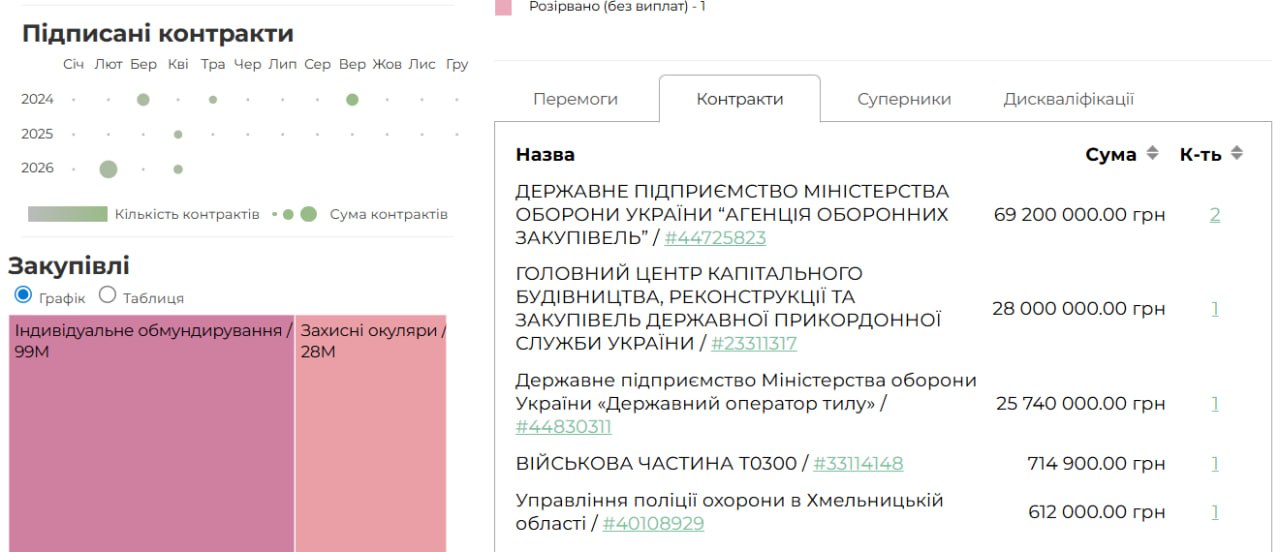This screenshot has width=1280, height=552.
Task: Click the large February 2026 contract bubble
Action: [108, 169]
